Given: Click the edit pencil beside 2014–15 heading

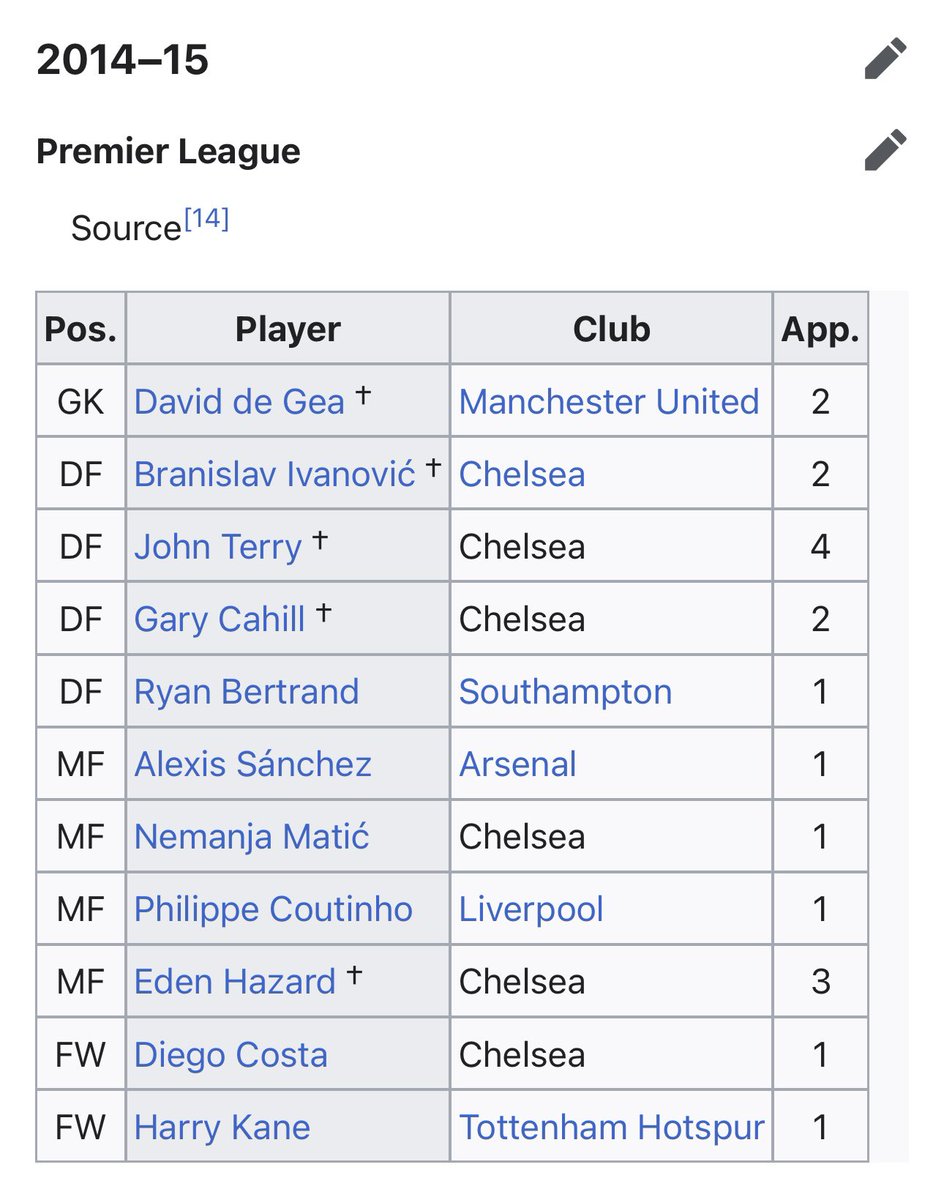Looking at the screenshot, I should click(885, 59).
